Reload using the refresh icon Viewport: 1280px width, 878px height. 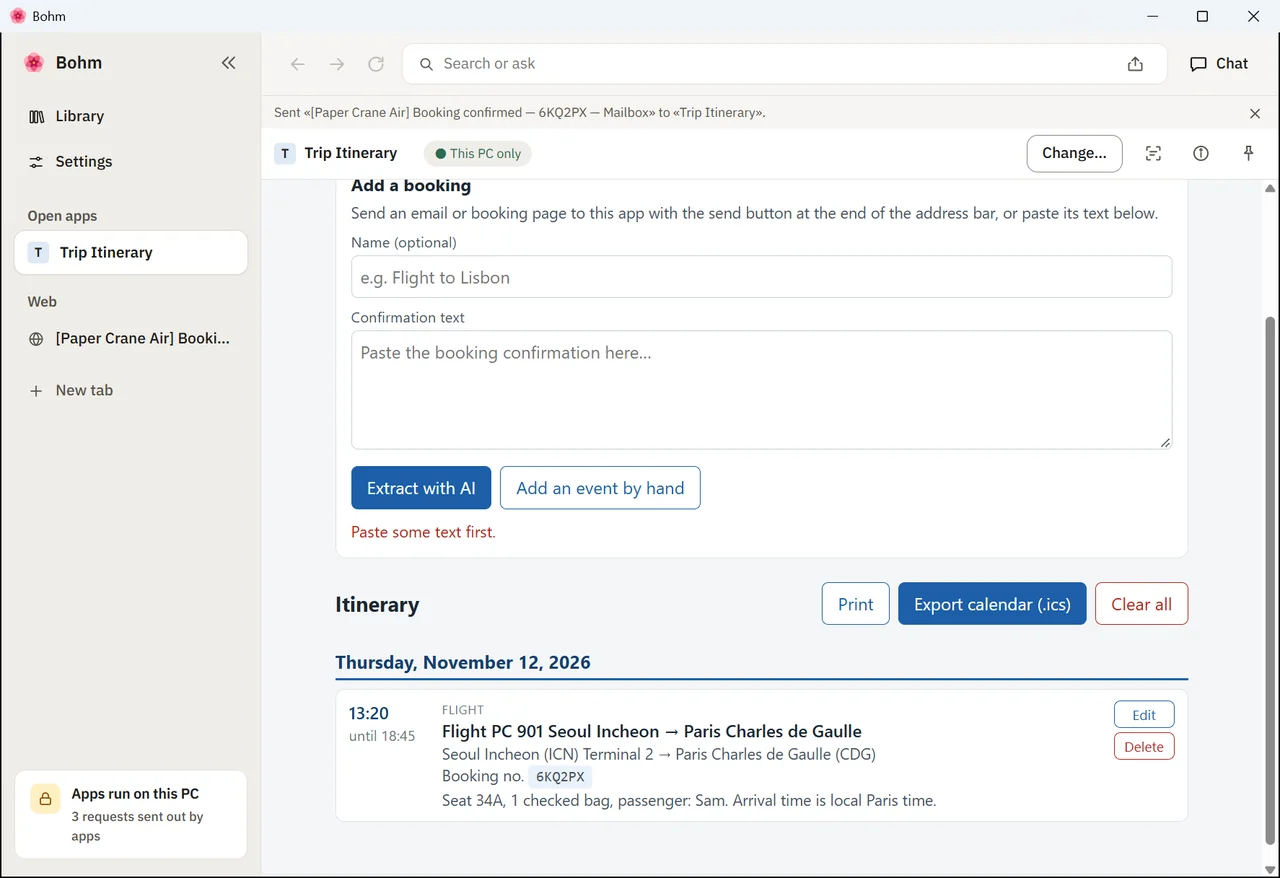(376, 64)
